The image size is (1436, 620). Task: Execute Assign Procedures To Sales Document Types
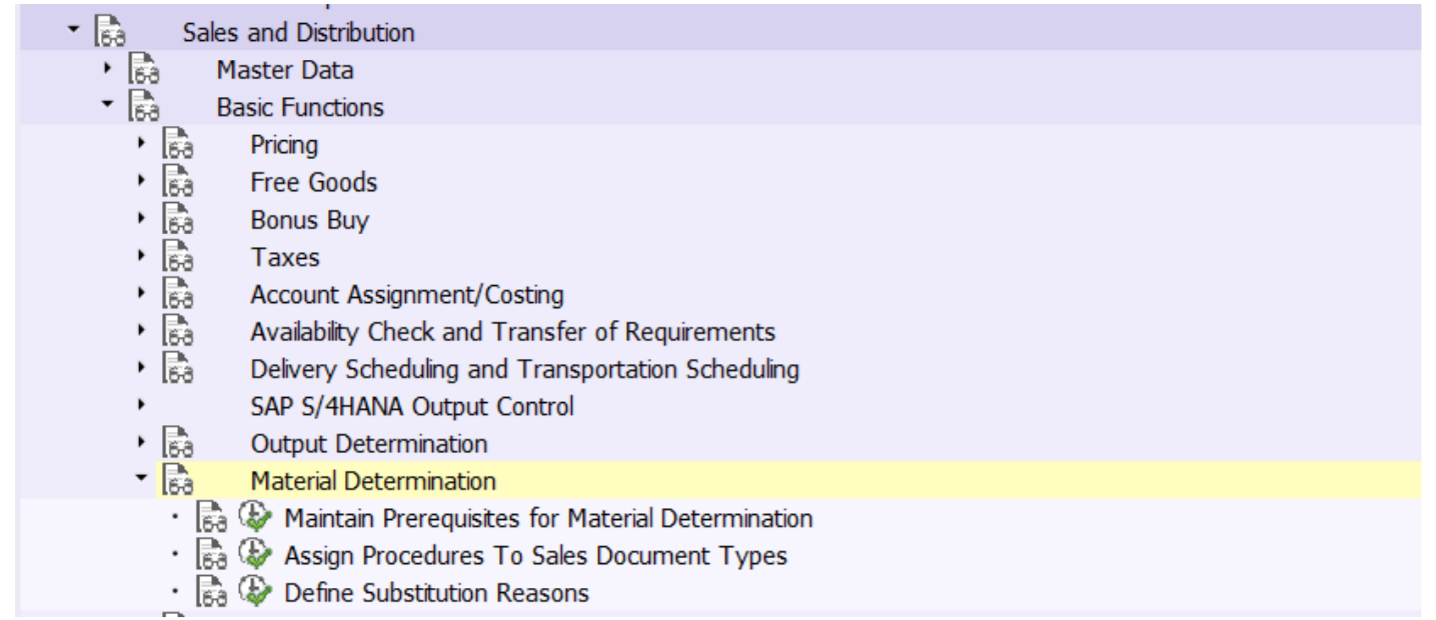tap(256, 556)
